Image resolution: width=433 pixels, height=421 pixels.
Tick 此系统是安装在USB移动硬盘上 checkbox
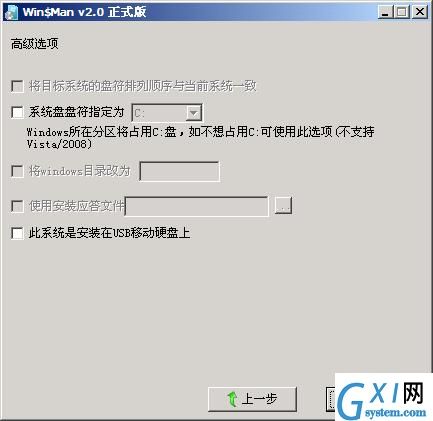point(17,233)
